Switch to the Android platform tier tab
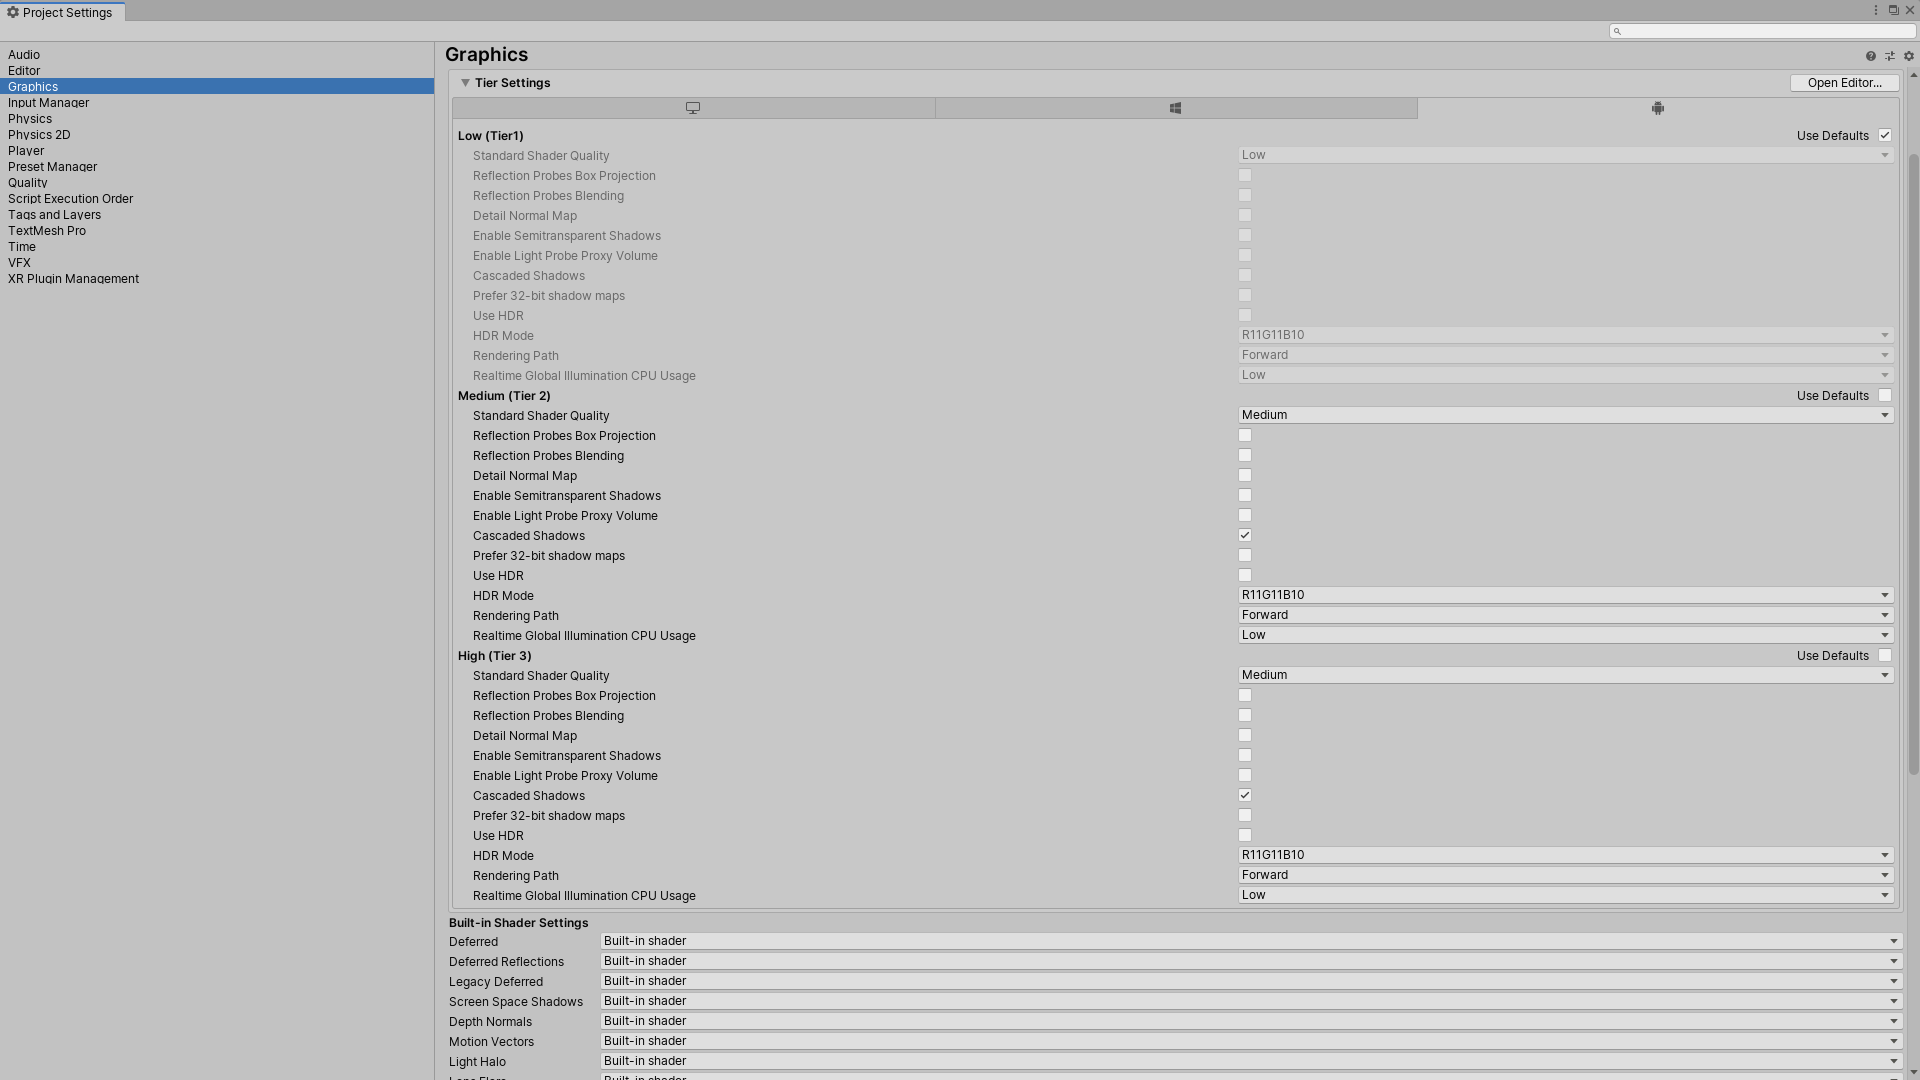1920x1080 pixels. tap(1657, 108)
